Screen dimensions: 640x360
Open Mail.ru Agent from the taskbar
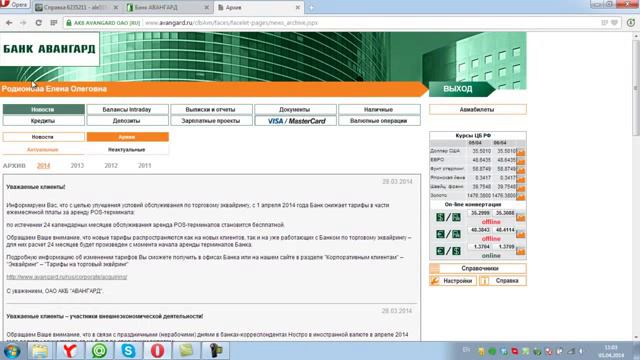coord(99,351)
